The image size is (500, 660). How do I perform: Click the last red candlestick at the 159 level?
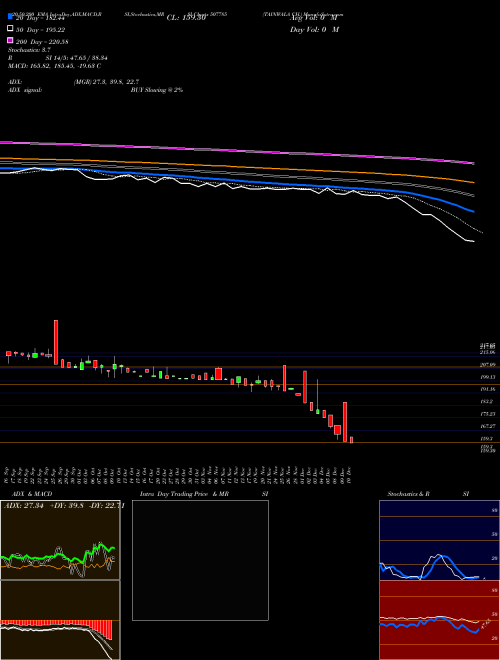tap(351, 440)
